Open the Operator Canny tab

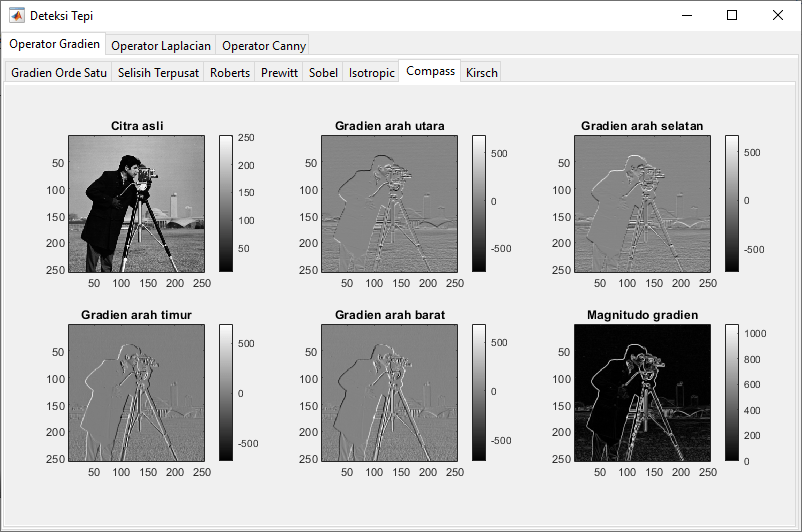[264, 46]
